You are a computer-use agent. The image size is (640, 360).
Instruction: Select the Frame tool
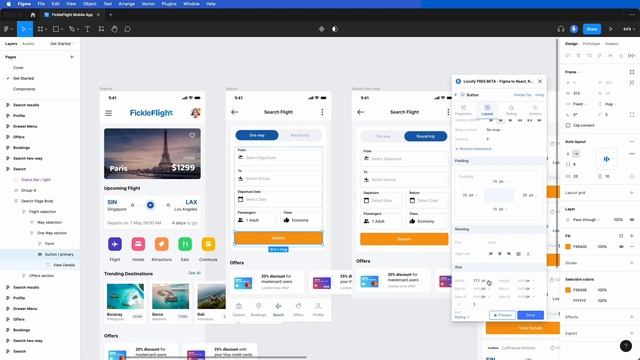[41, 29]
